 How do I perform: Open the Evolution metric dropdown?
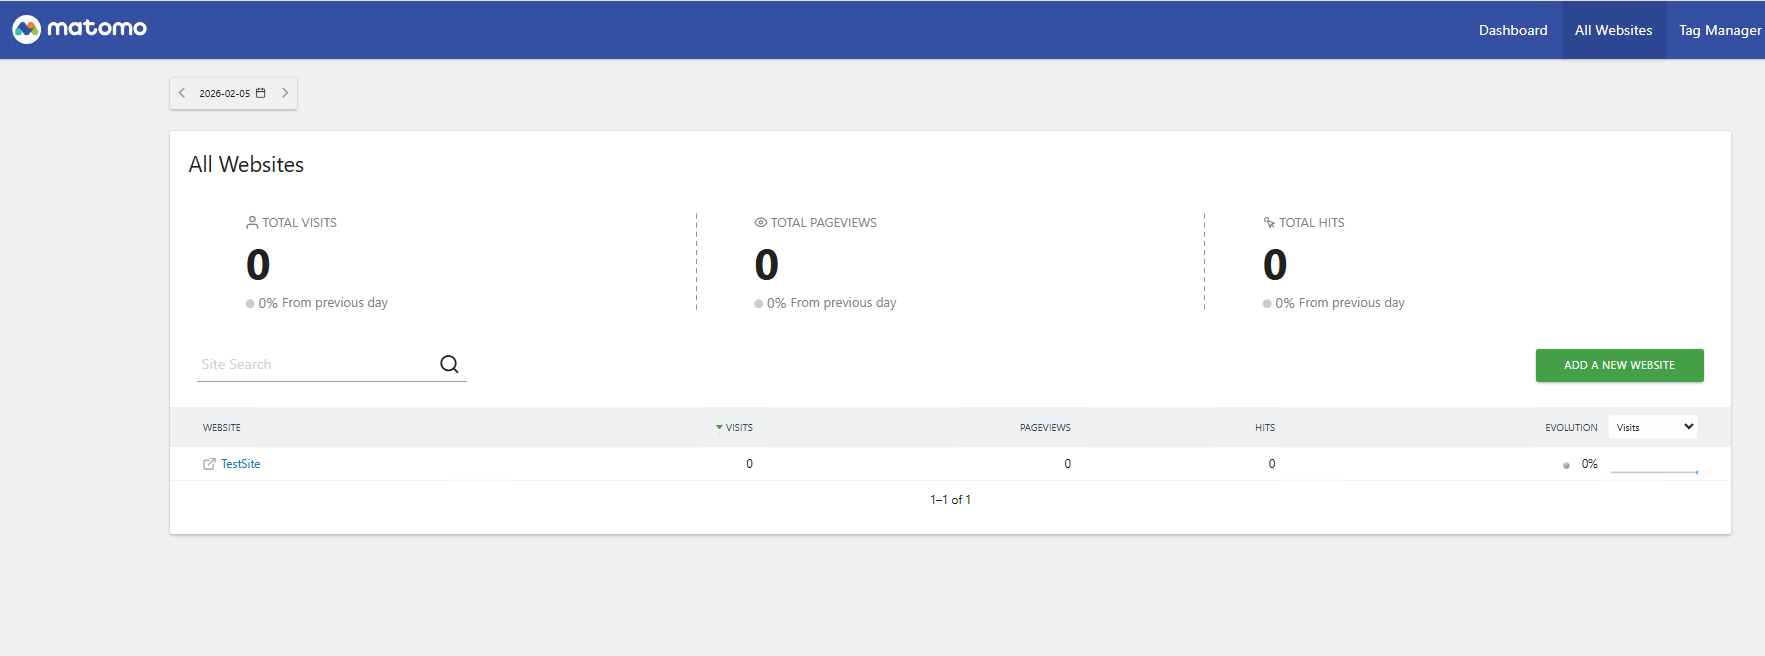[1653, 427]
